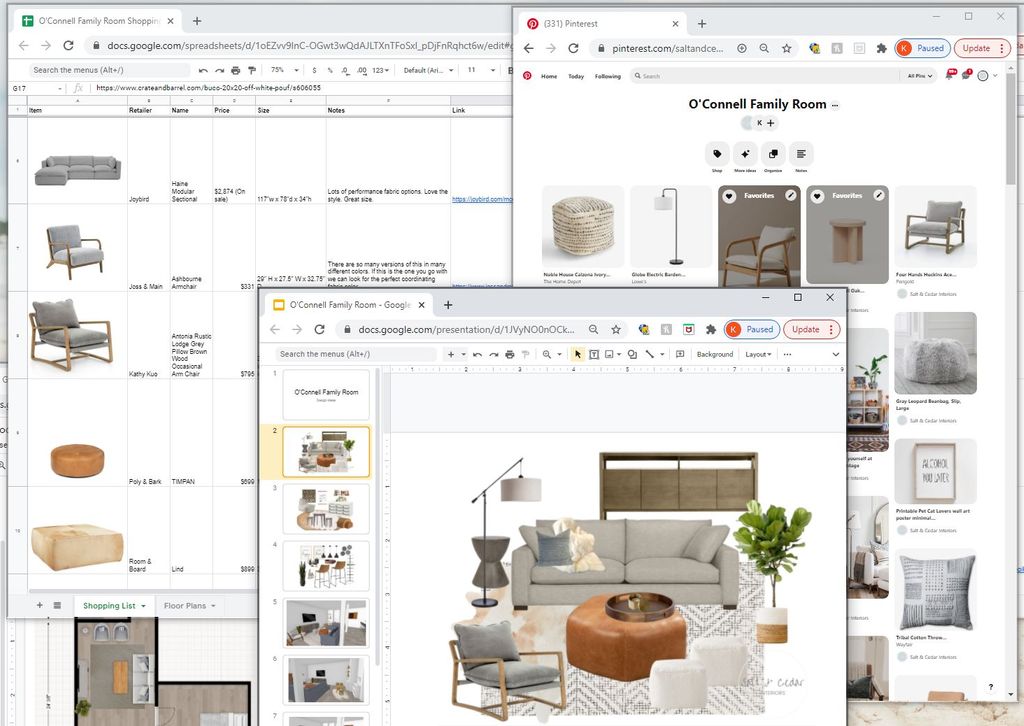Open More ideas on the Pinterest board
The height and width of the screenshot is (726, 1024).
tap(745, 154)
